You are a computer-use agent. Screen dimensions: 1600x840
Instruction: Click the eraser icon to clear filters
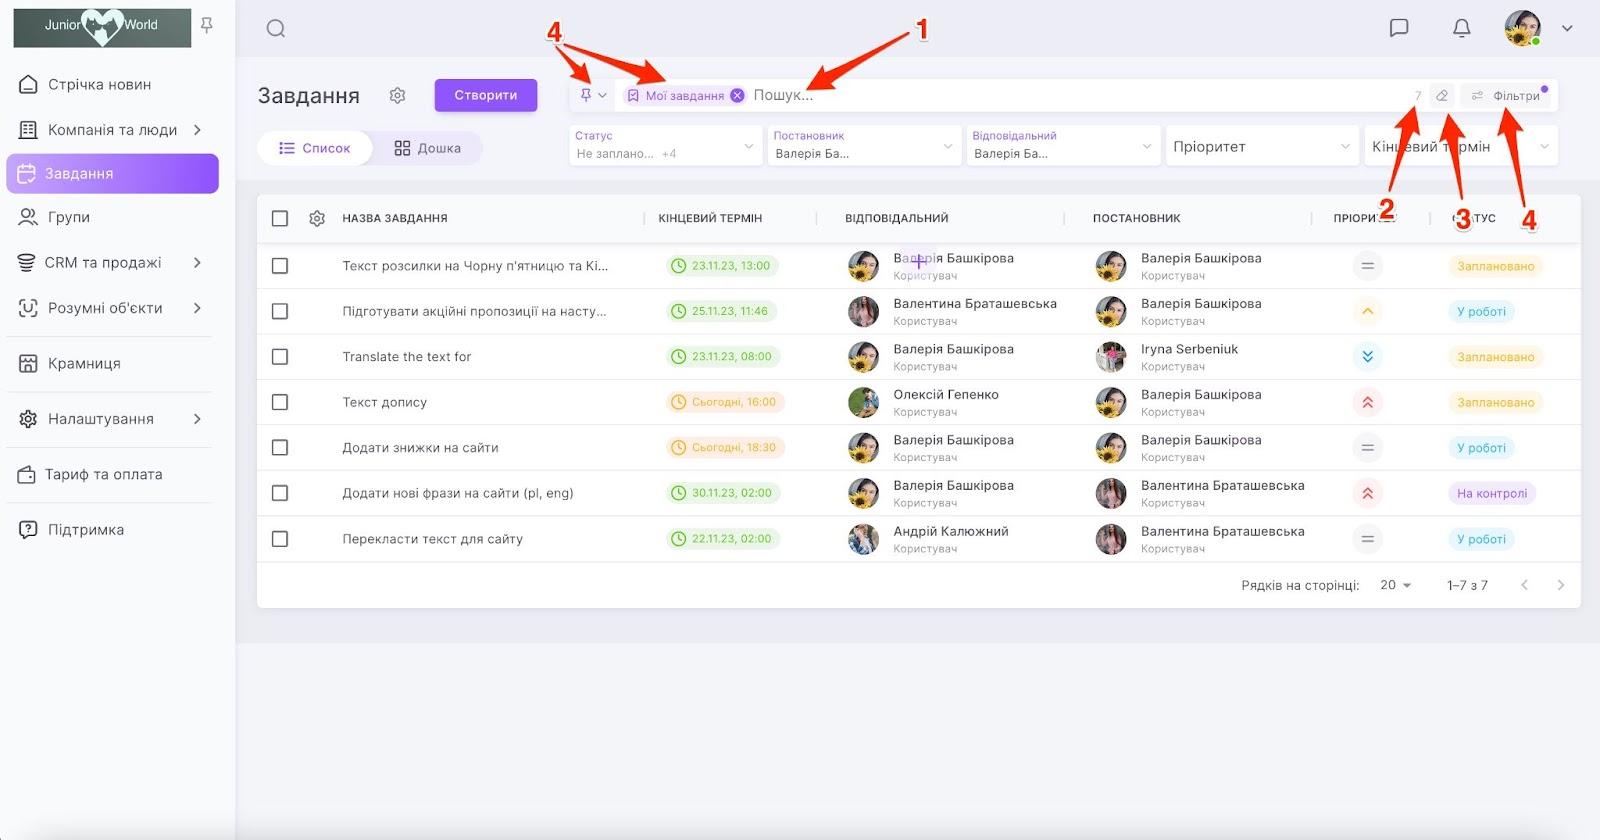click(1441, 96)
